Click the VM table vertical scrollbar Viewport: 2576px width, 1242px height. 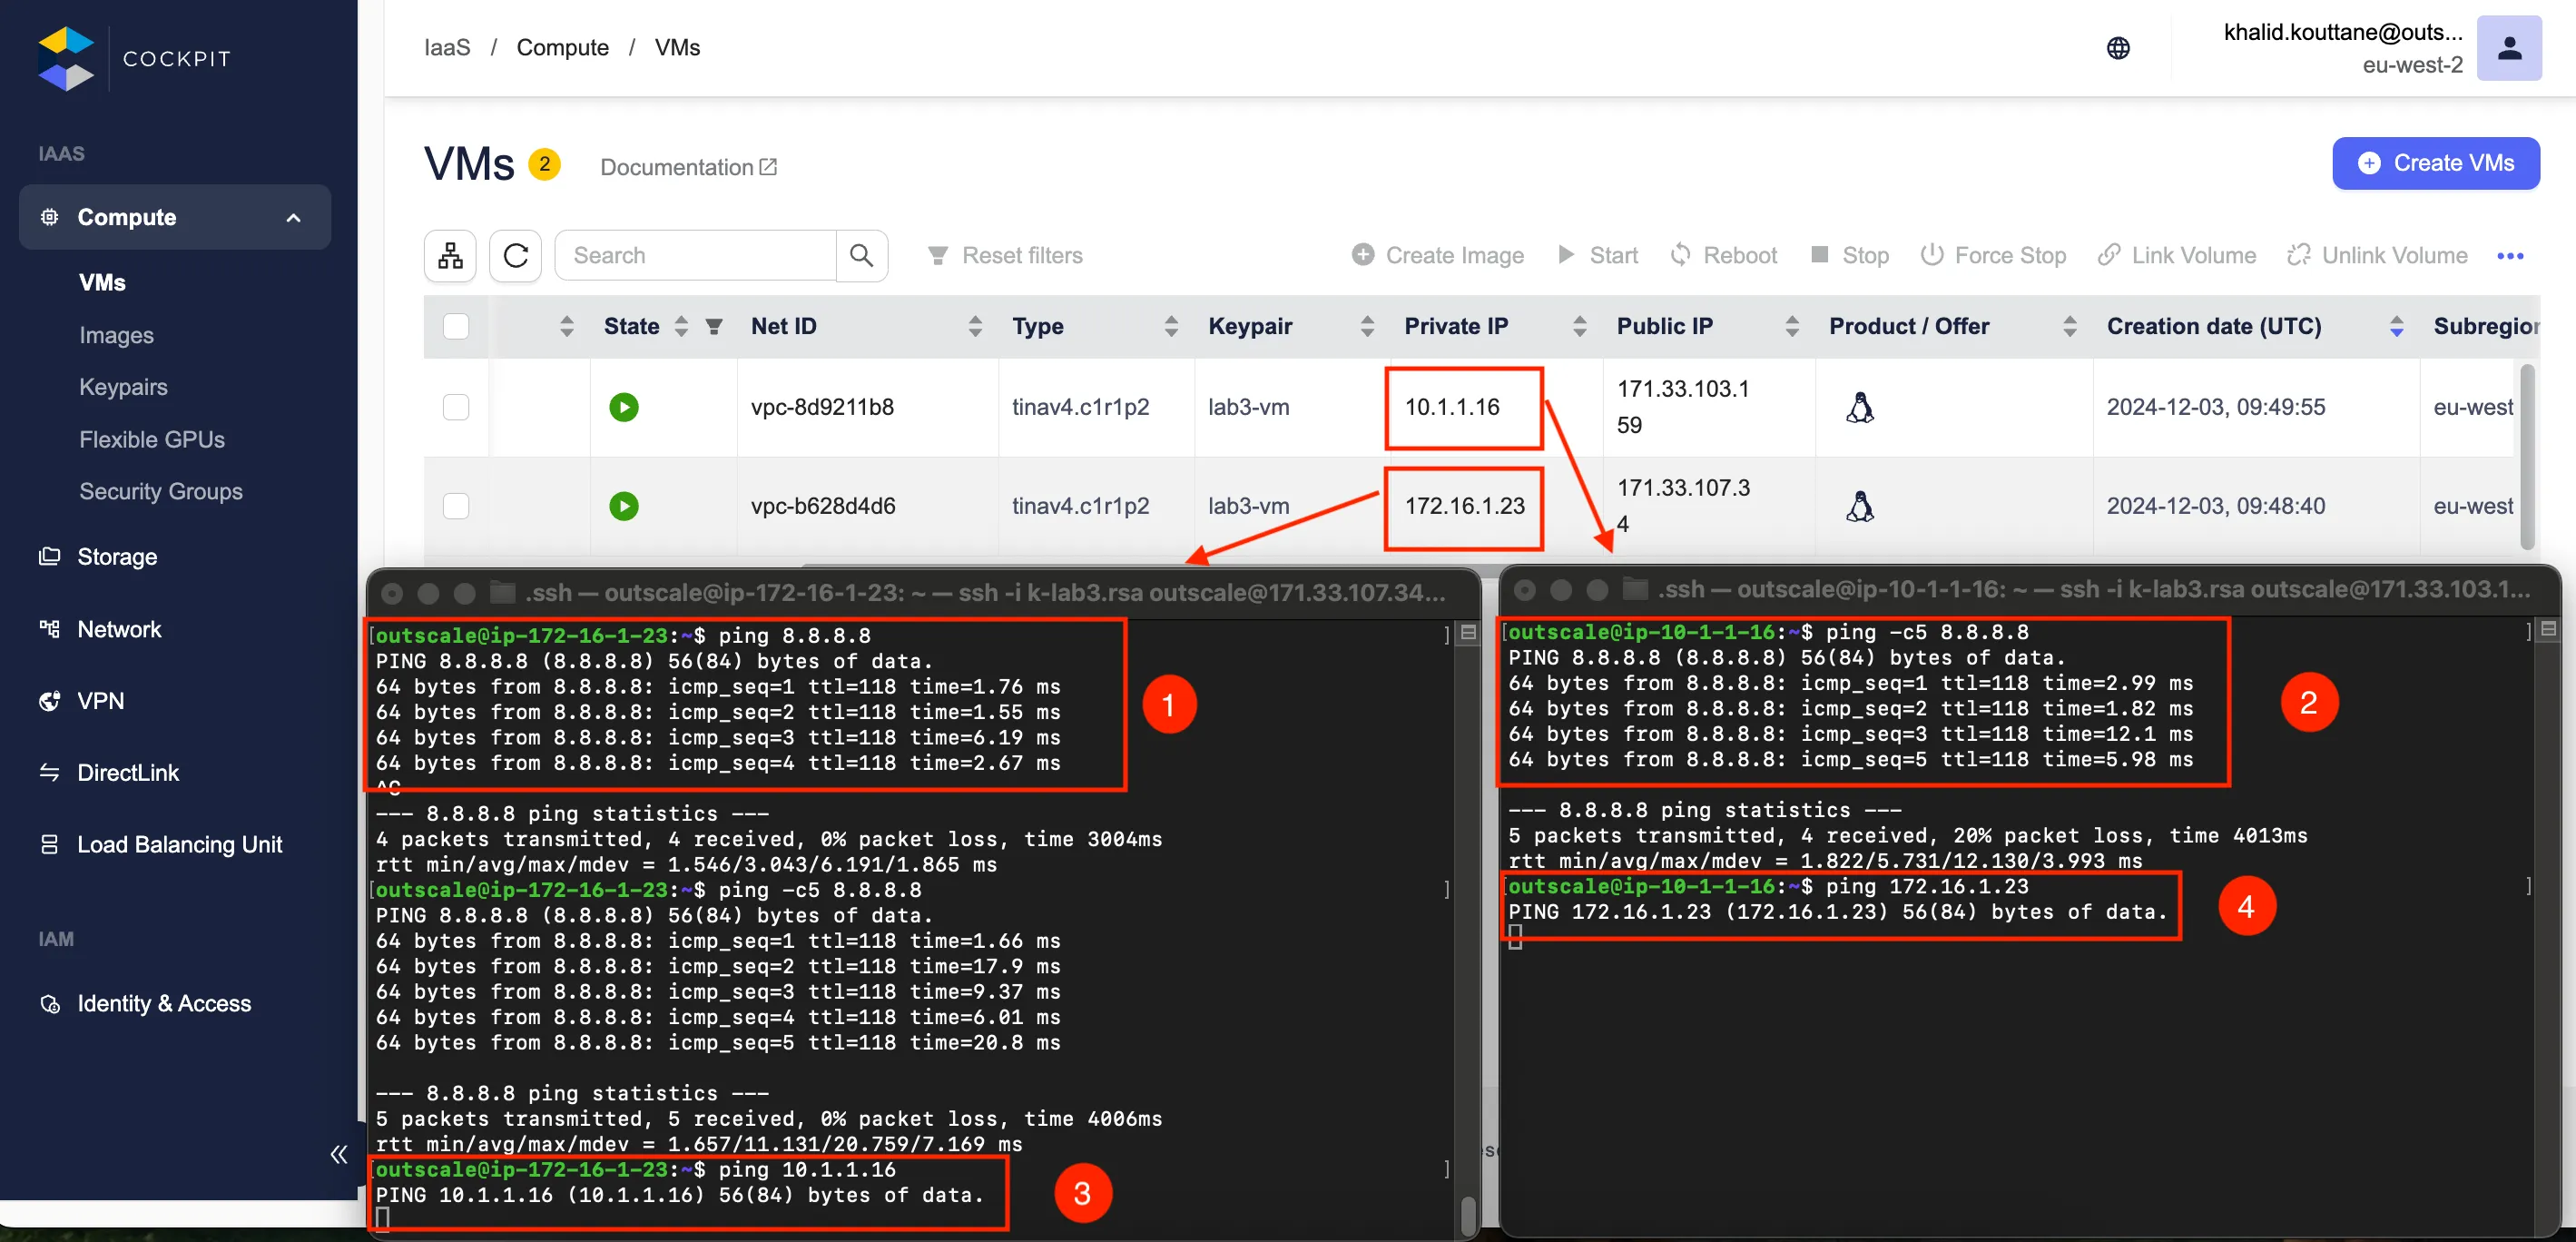pos(2527,455)
